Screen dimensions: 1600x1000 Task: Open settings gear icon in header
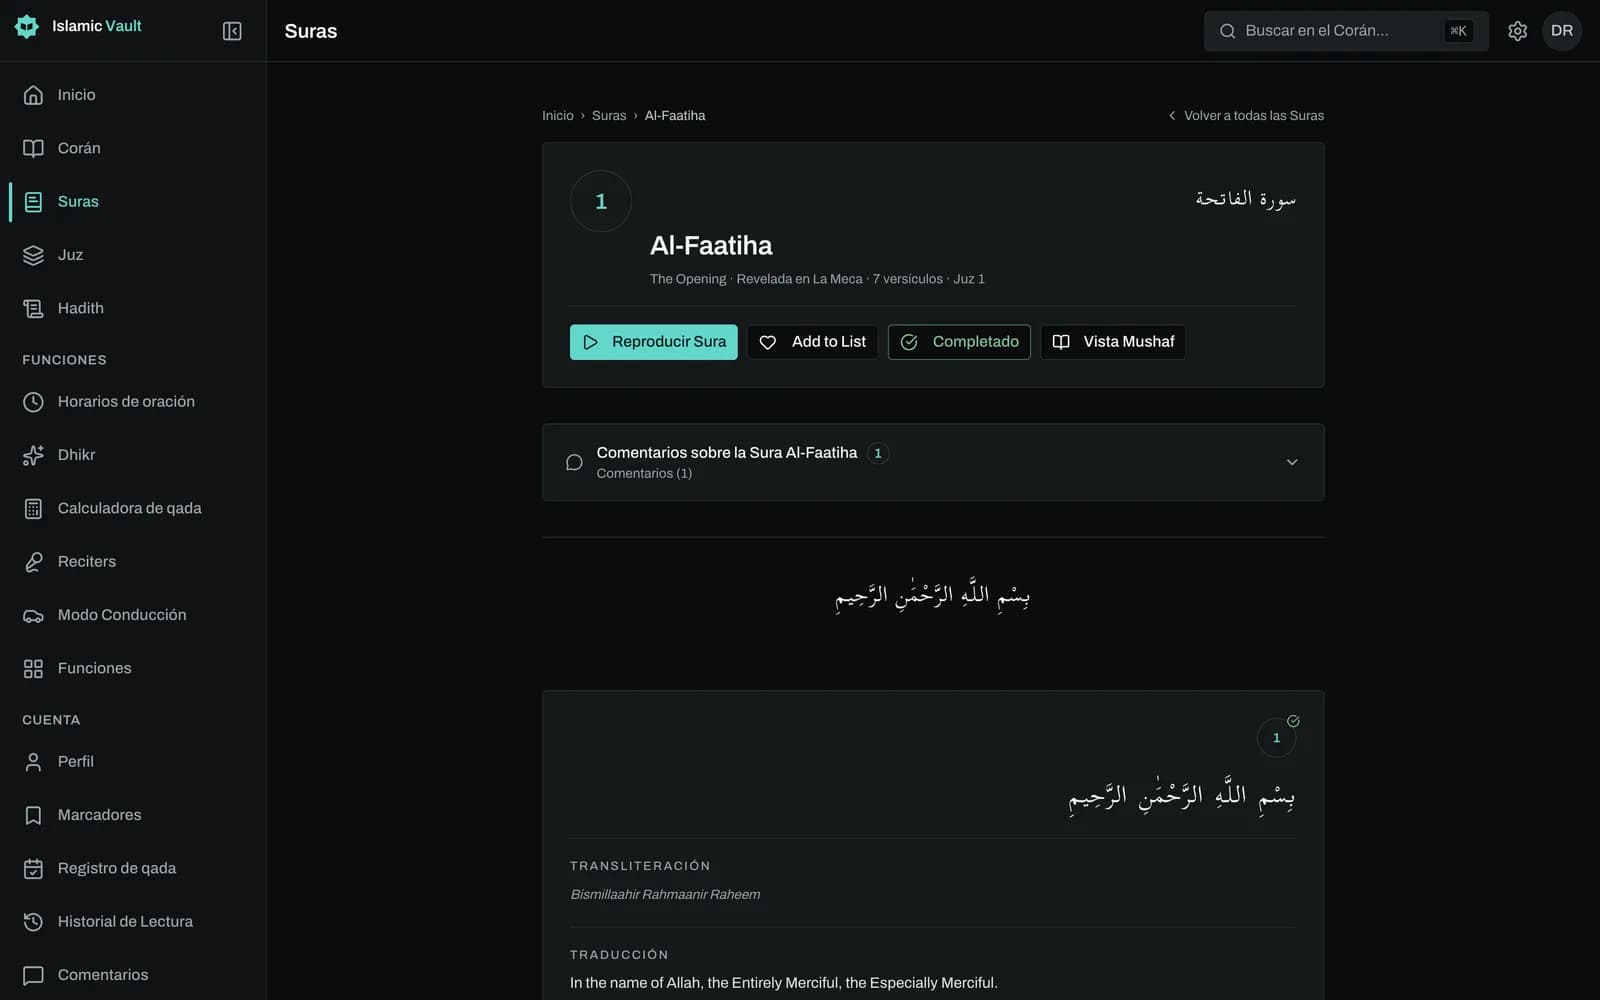1517,31
